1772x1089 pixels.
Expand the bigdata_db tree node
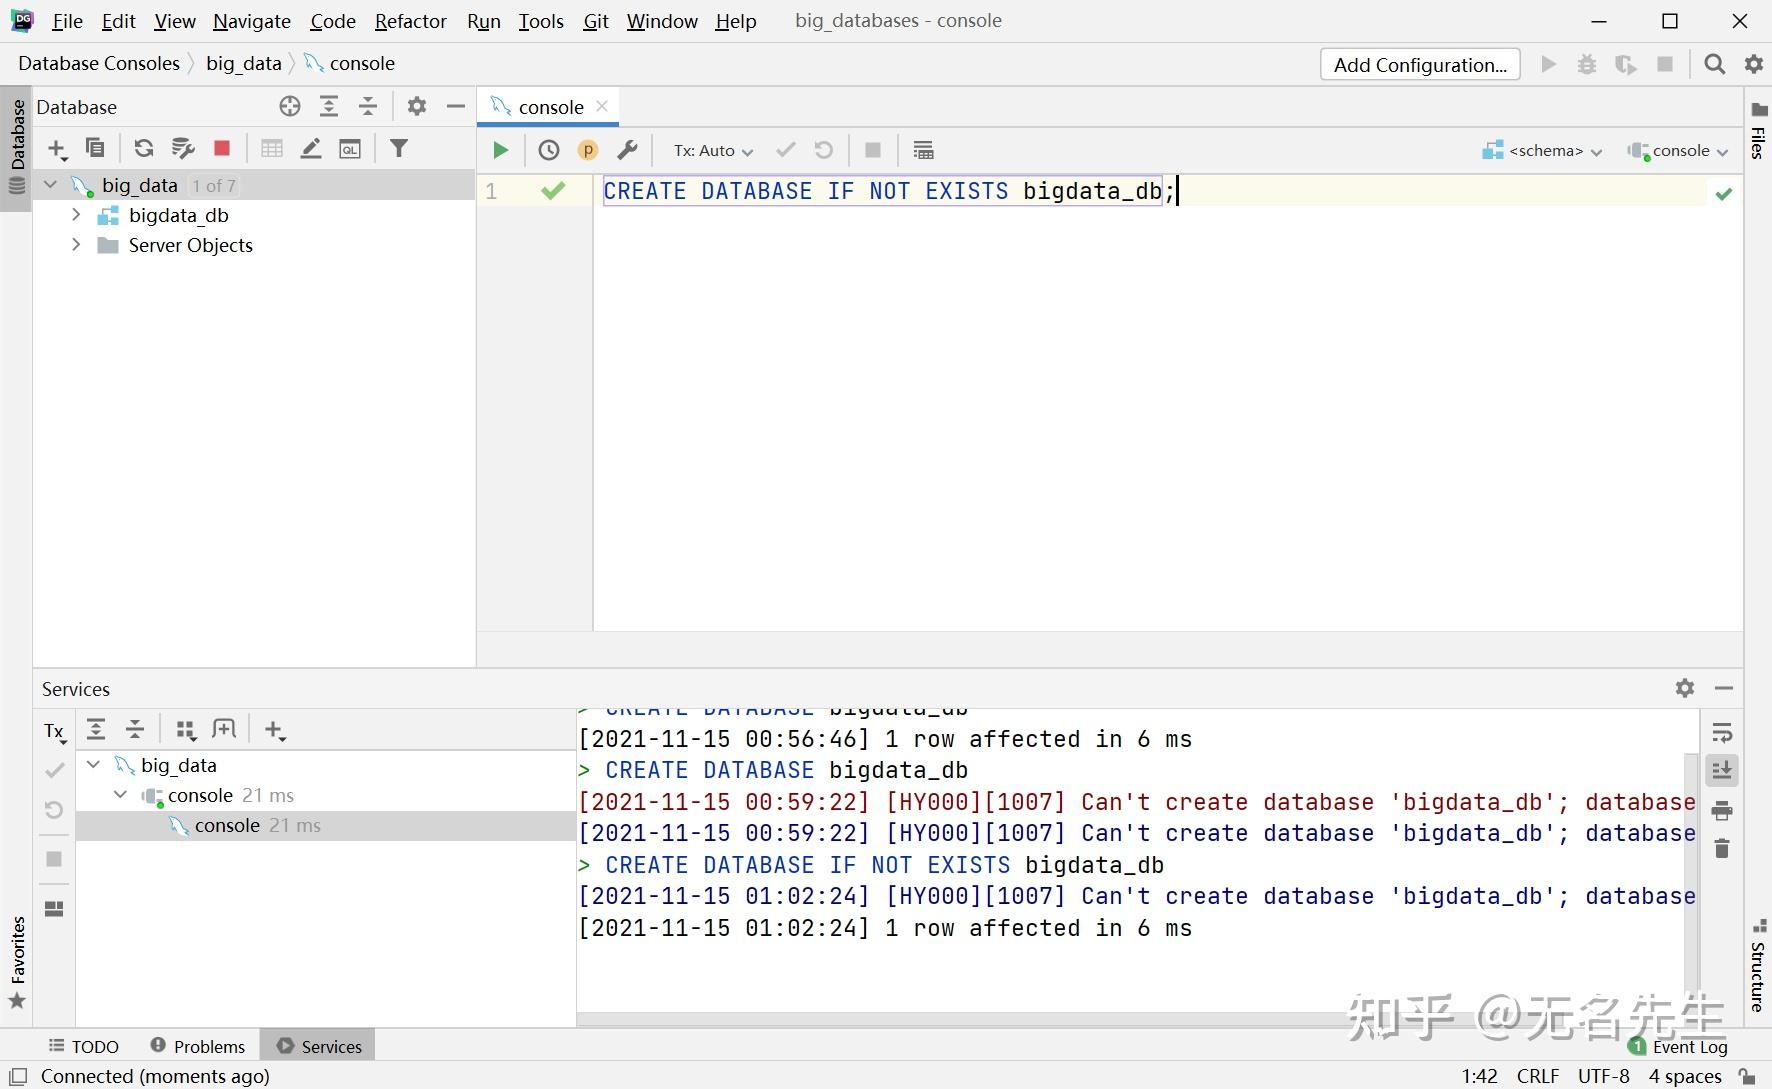tap(76, 215)
